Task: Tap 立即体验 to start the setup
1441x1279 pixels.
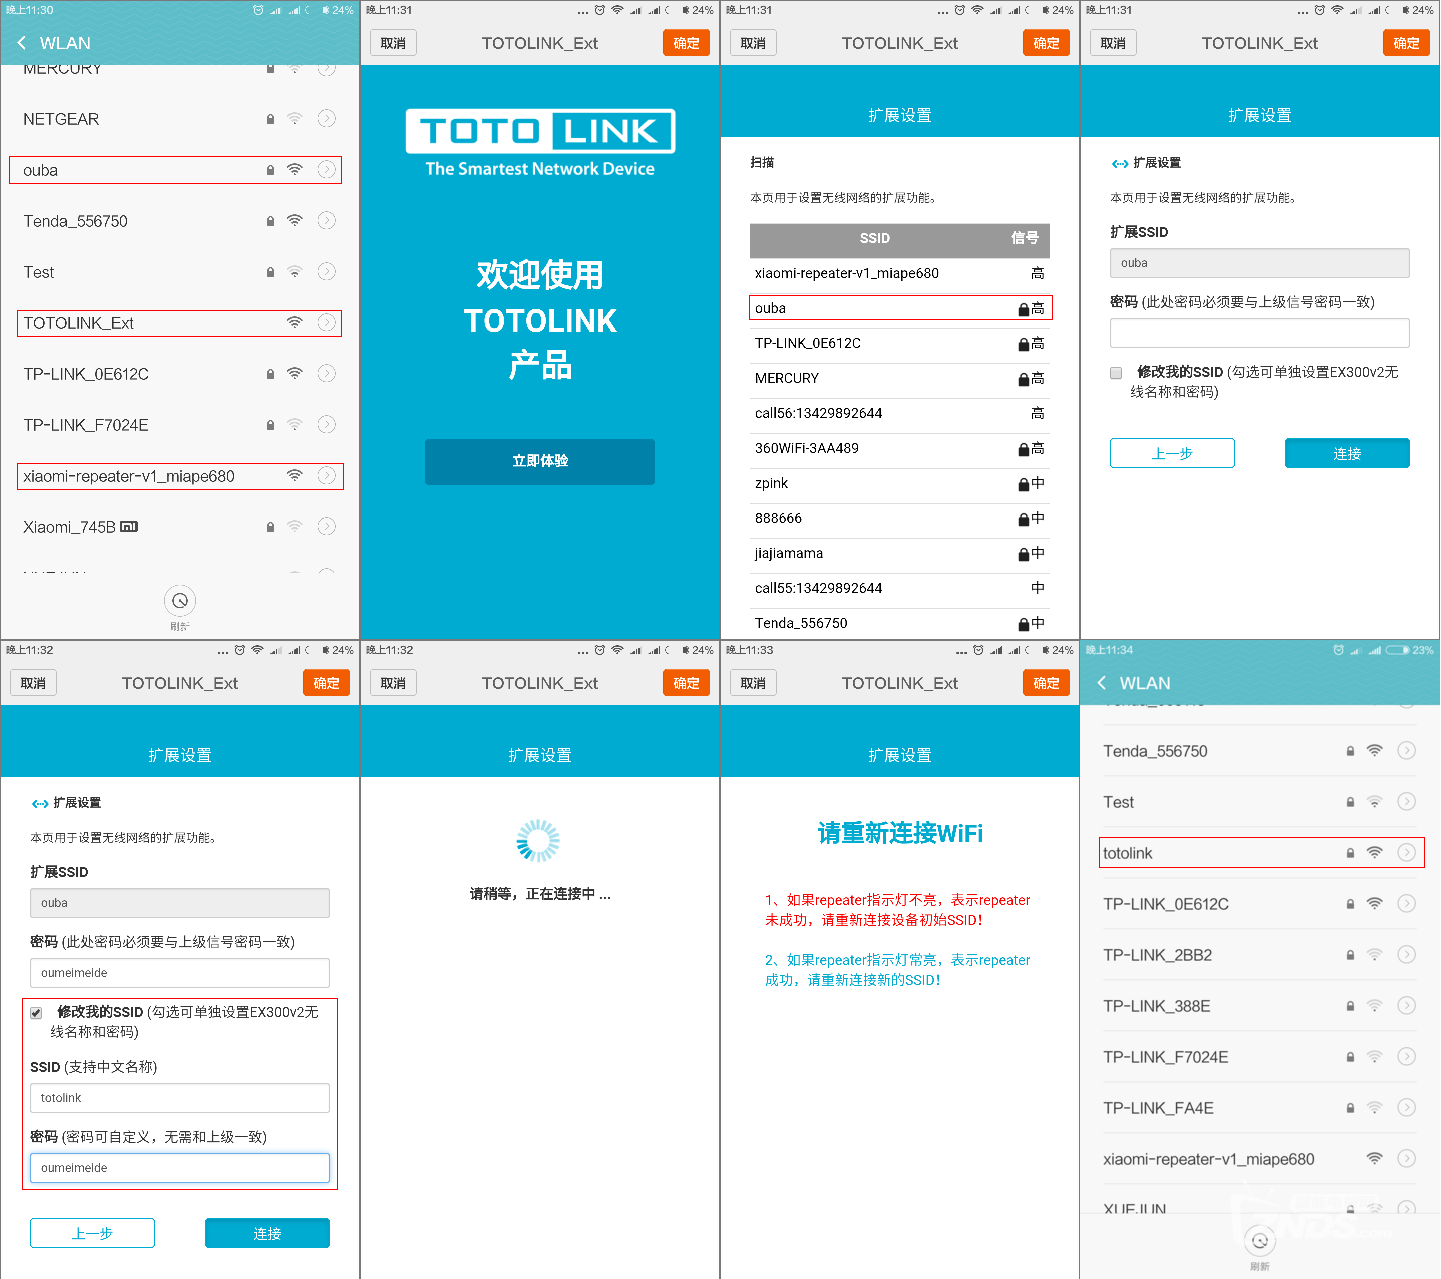Action: tap(540, 461)
